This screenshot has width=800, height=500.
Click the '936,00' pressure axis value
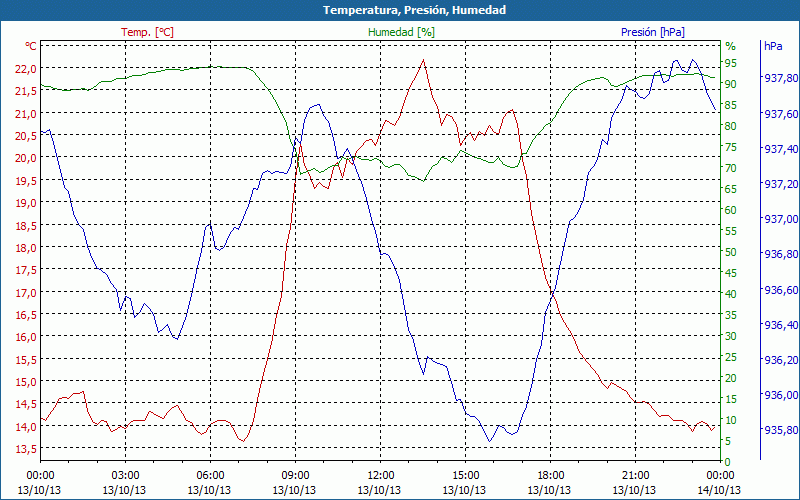coord(781,395)
